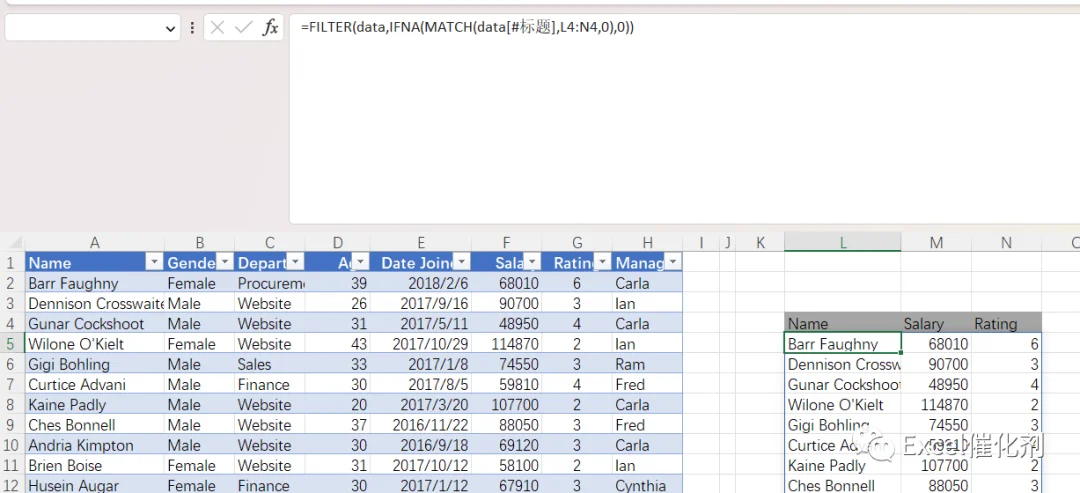Confirm formula entry with the checkmark icon
1080x493 pixels.
pyautogui.click(x=243, y=28)
